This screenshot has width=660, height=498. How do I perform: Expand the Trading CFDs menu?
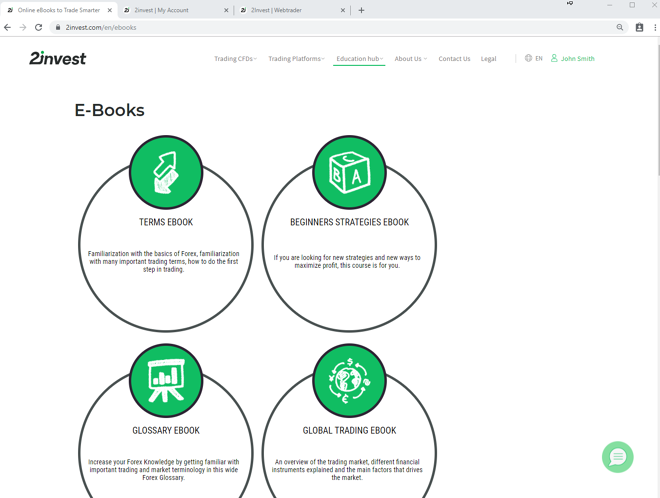click(x=235, y=59)
